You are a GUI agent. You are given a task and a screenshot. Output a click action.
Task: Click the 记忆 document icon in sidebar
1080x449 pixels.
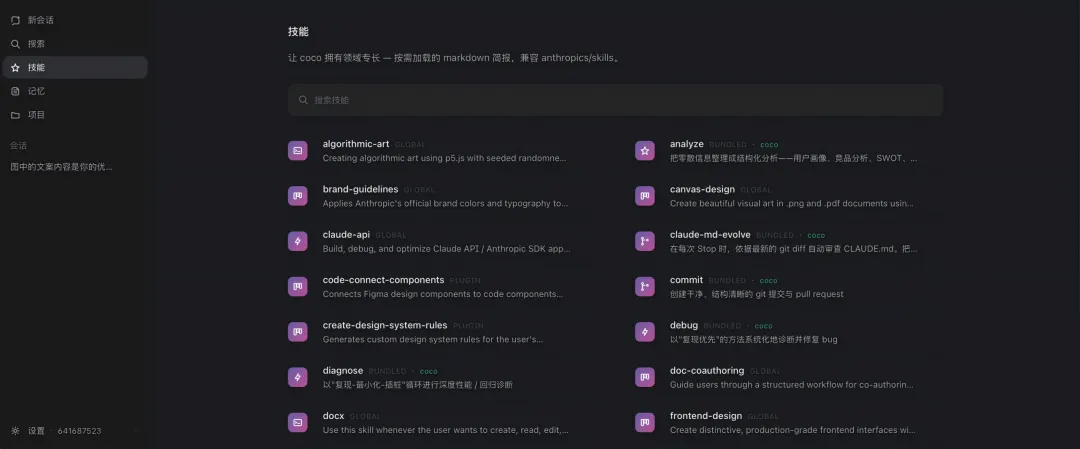point(15,91)
